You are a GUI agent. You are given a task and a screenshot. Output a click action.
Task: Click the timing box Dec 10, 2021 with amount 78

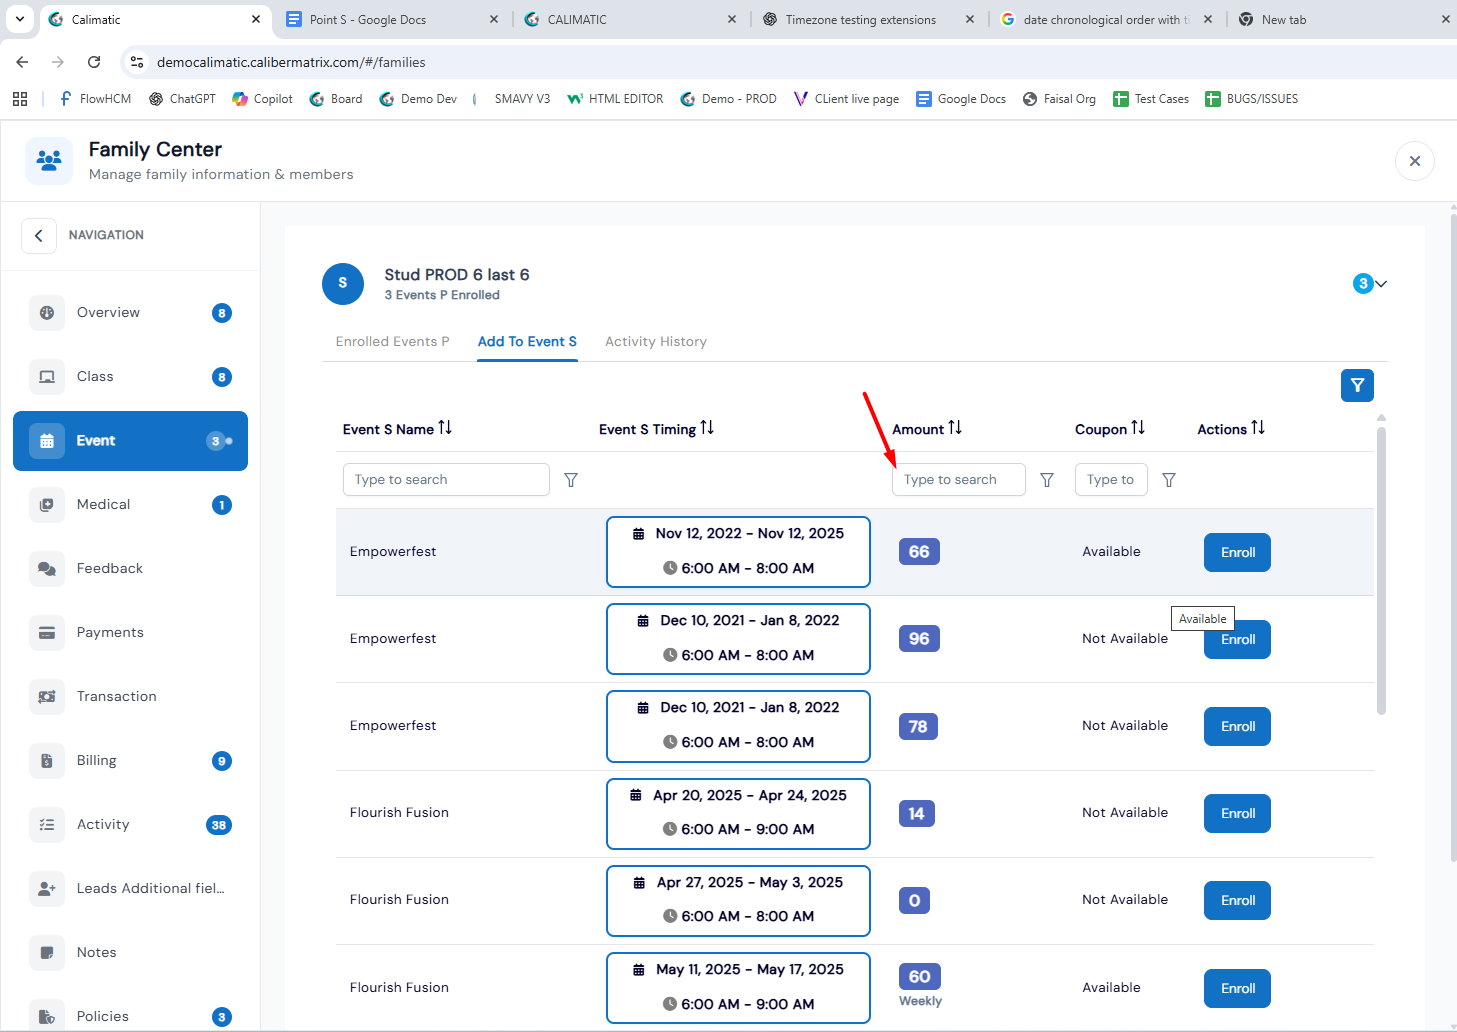738,726
